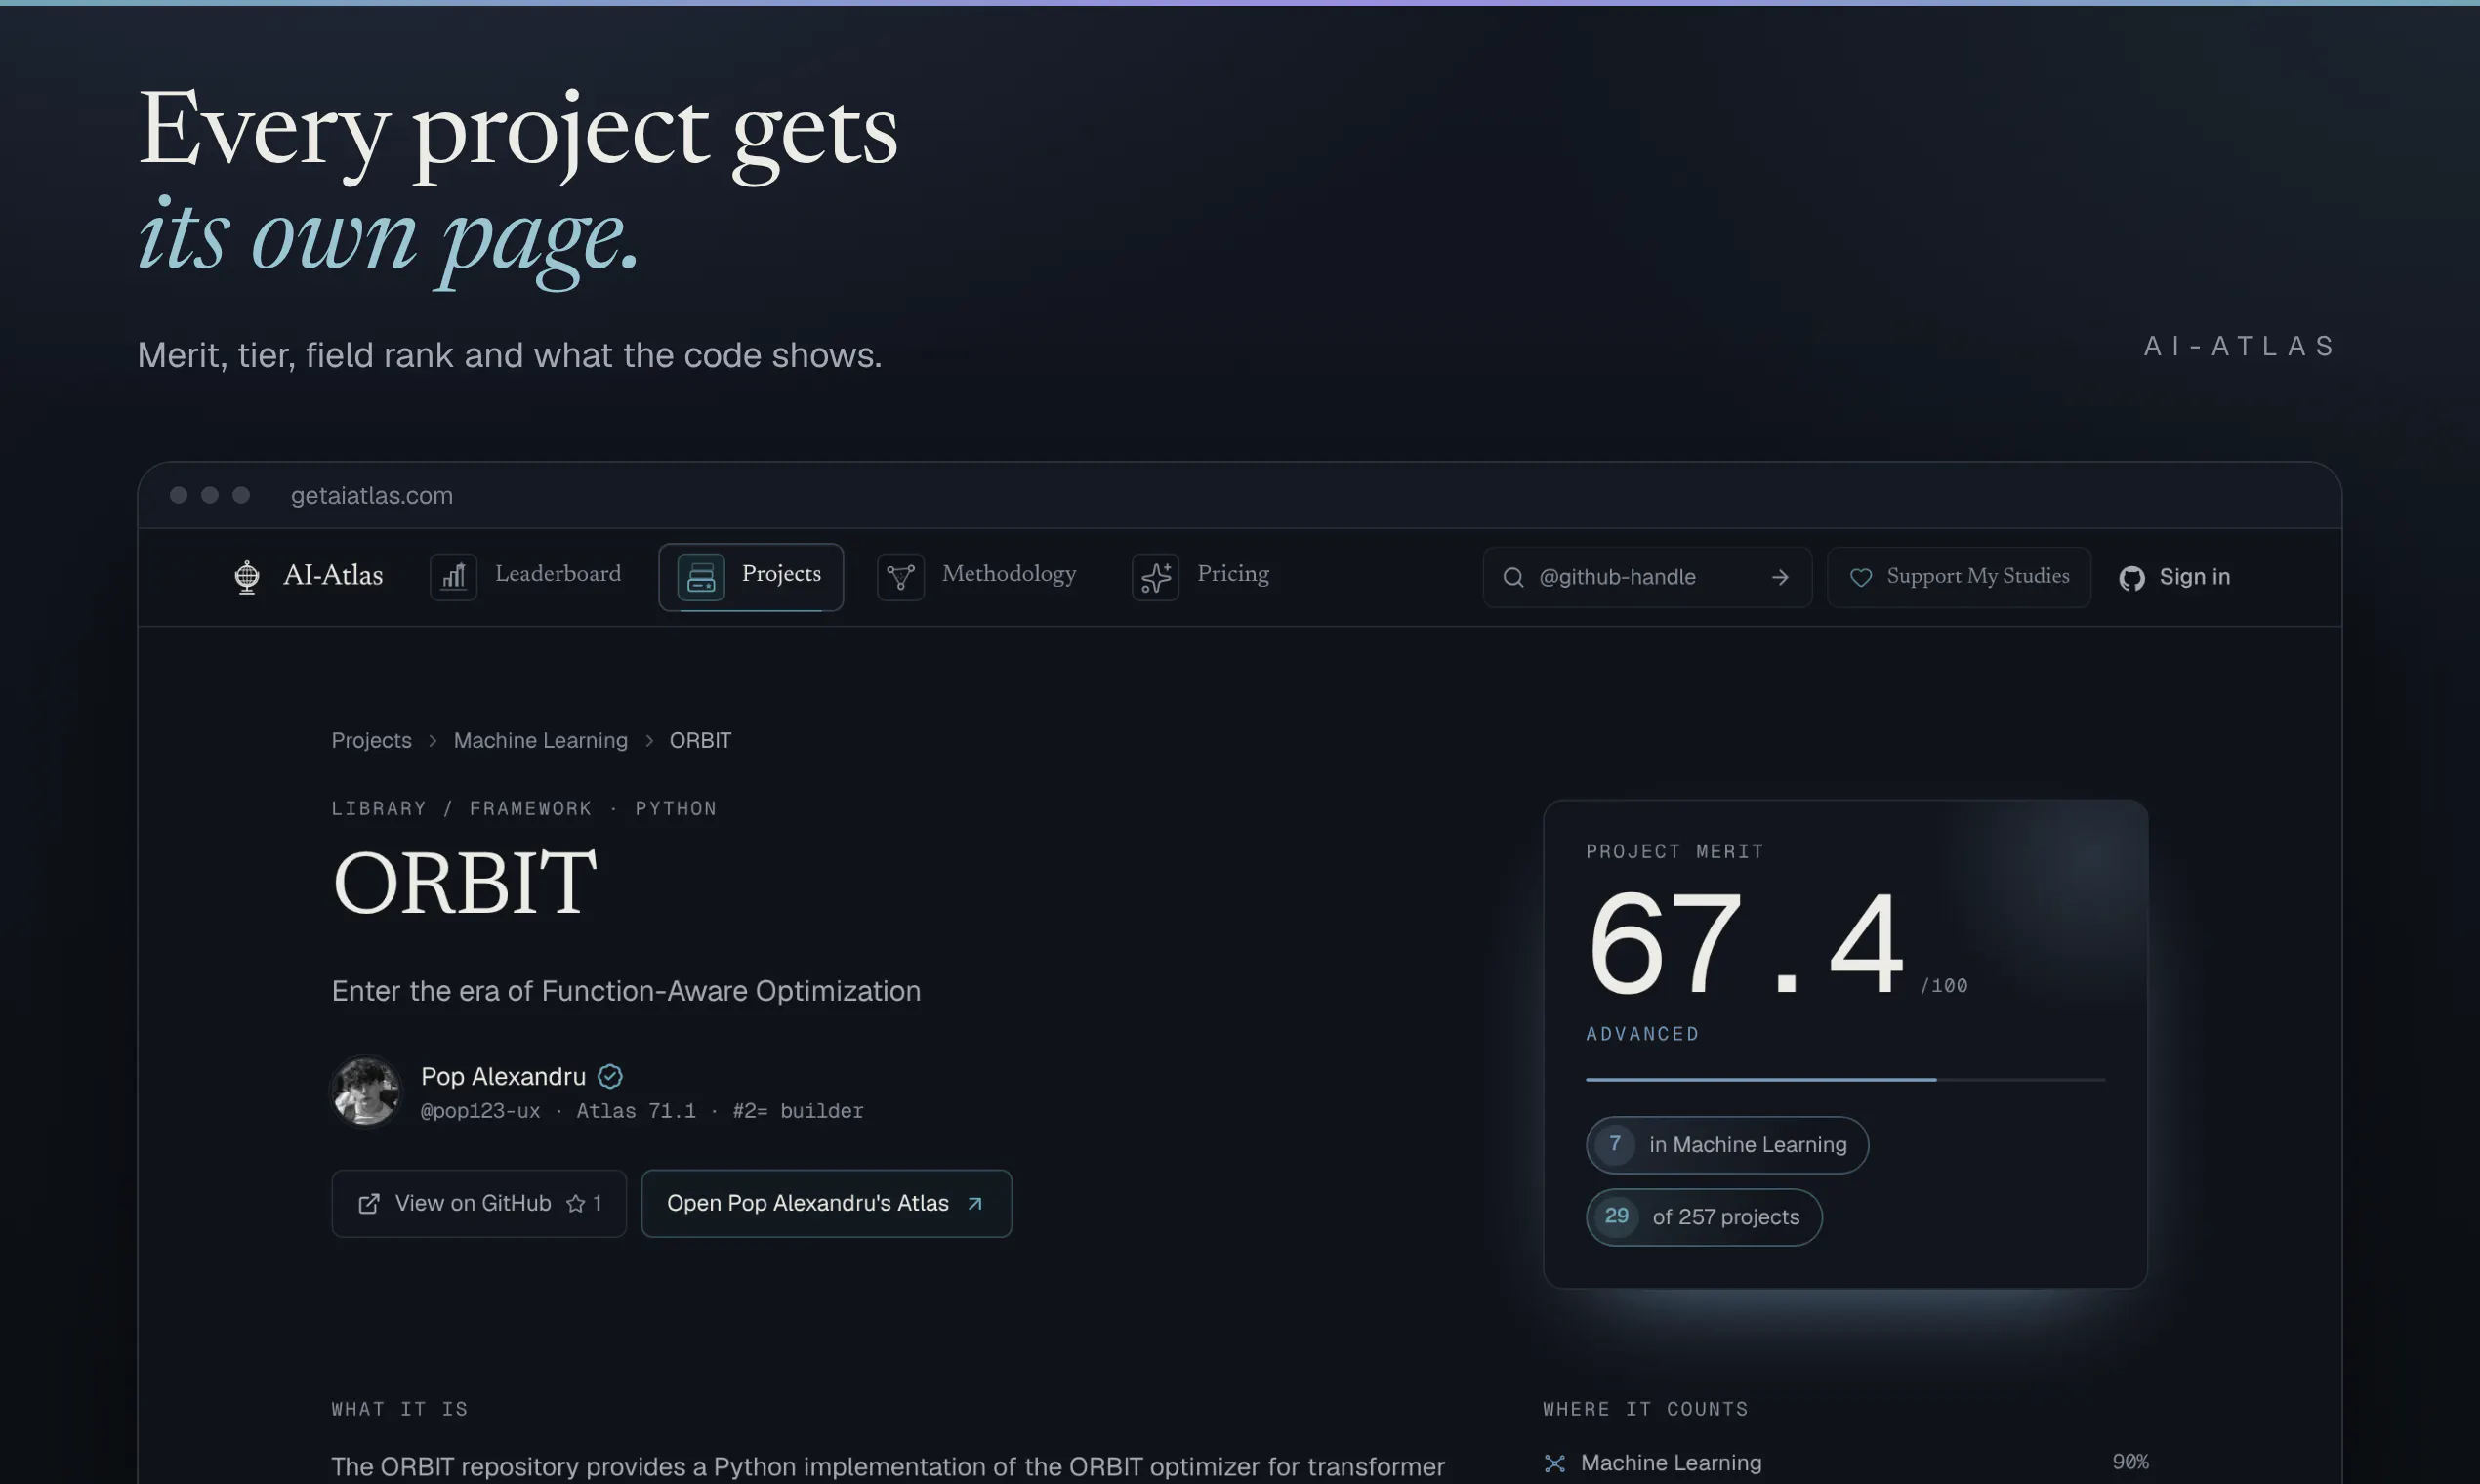This screenshot has width=2480, height=1484.
Task: Click the search magnifier icon
Action: 1514,577
